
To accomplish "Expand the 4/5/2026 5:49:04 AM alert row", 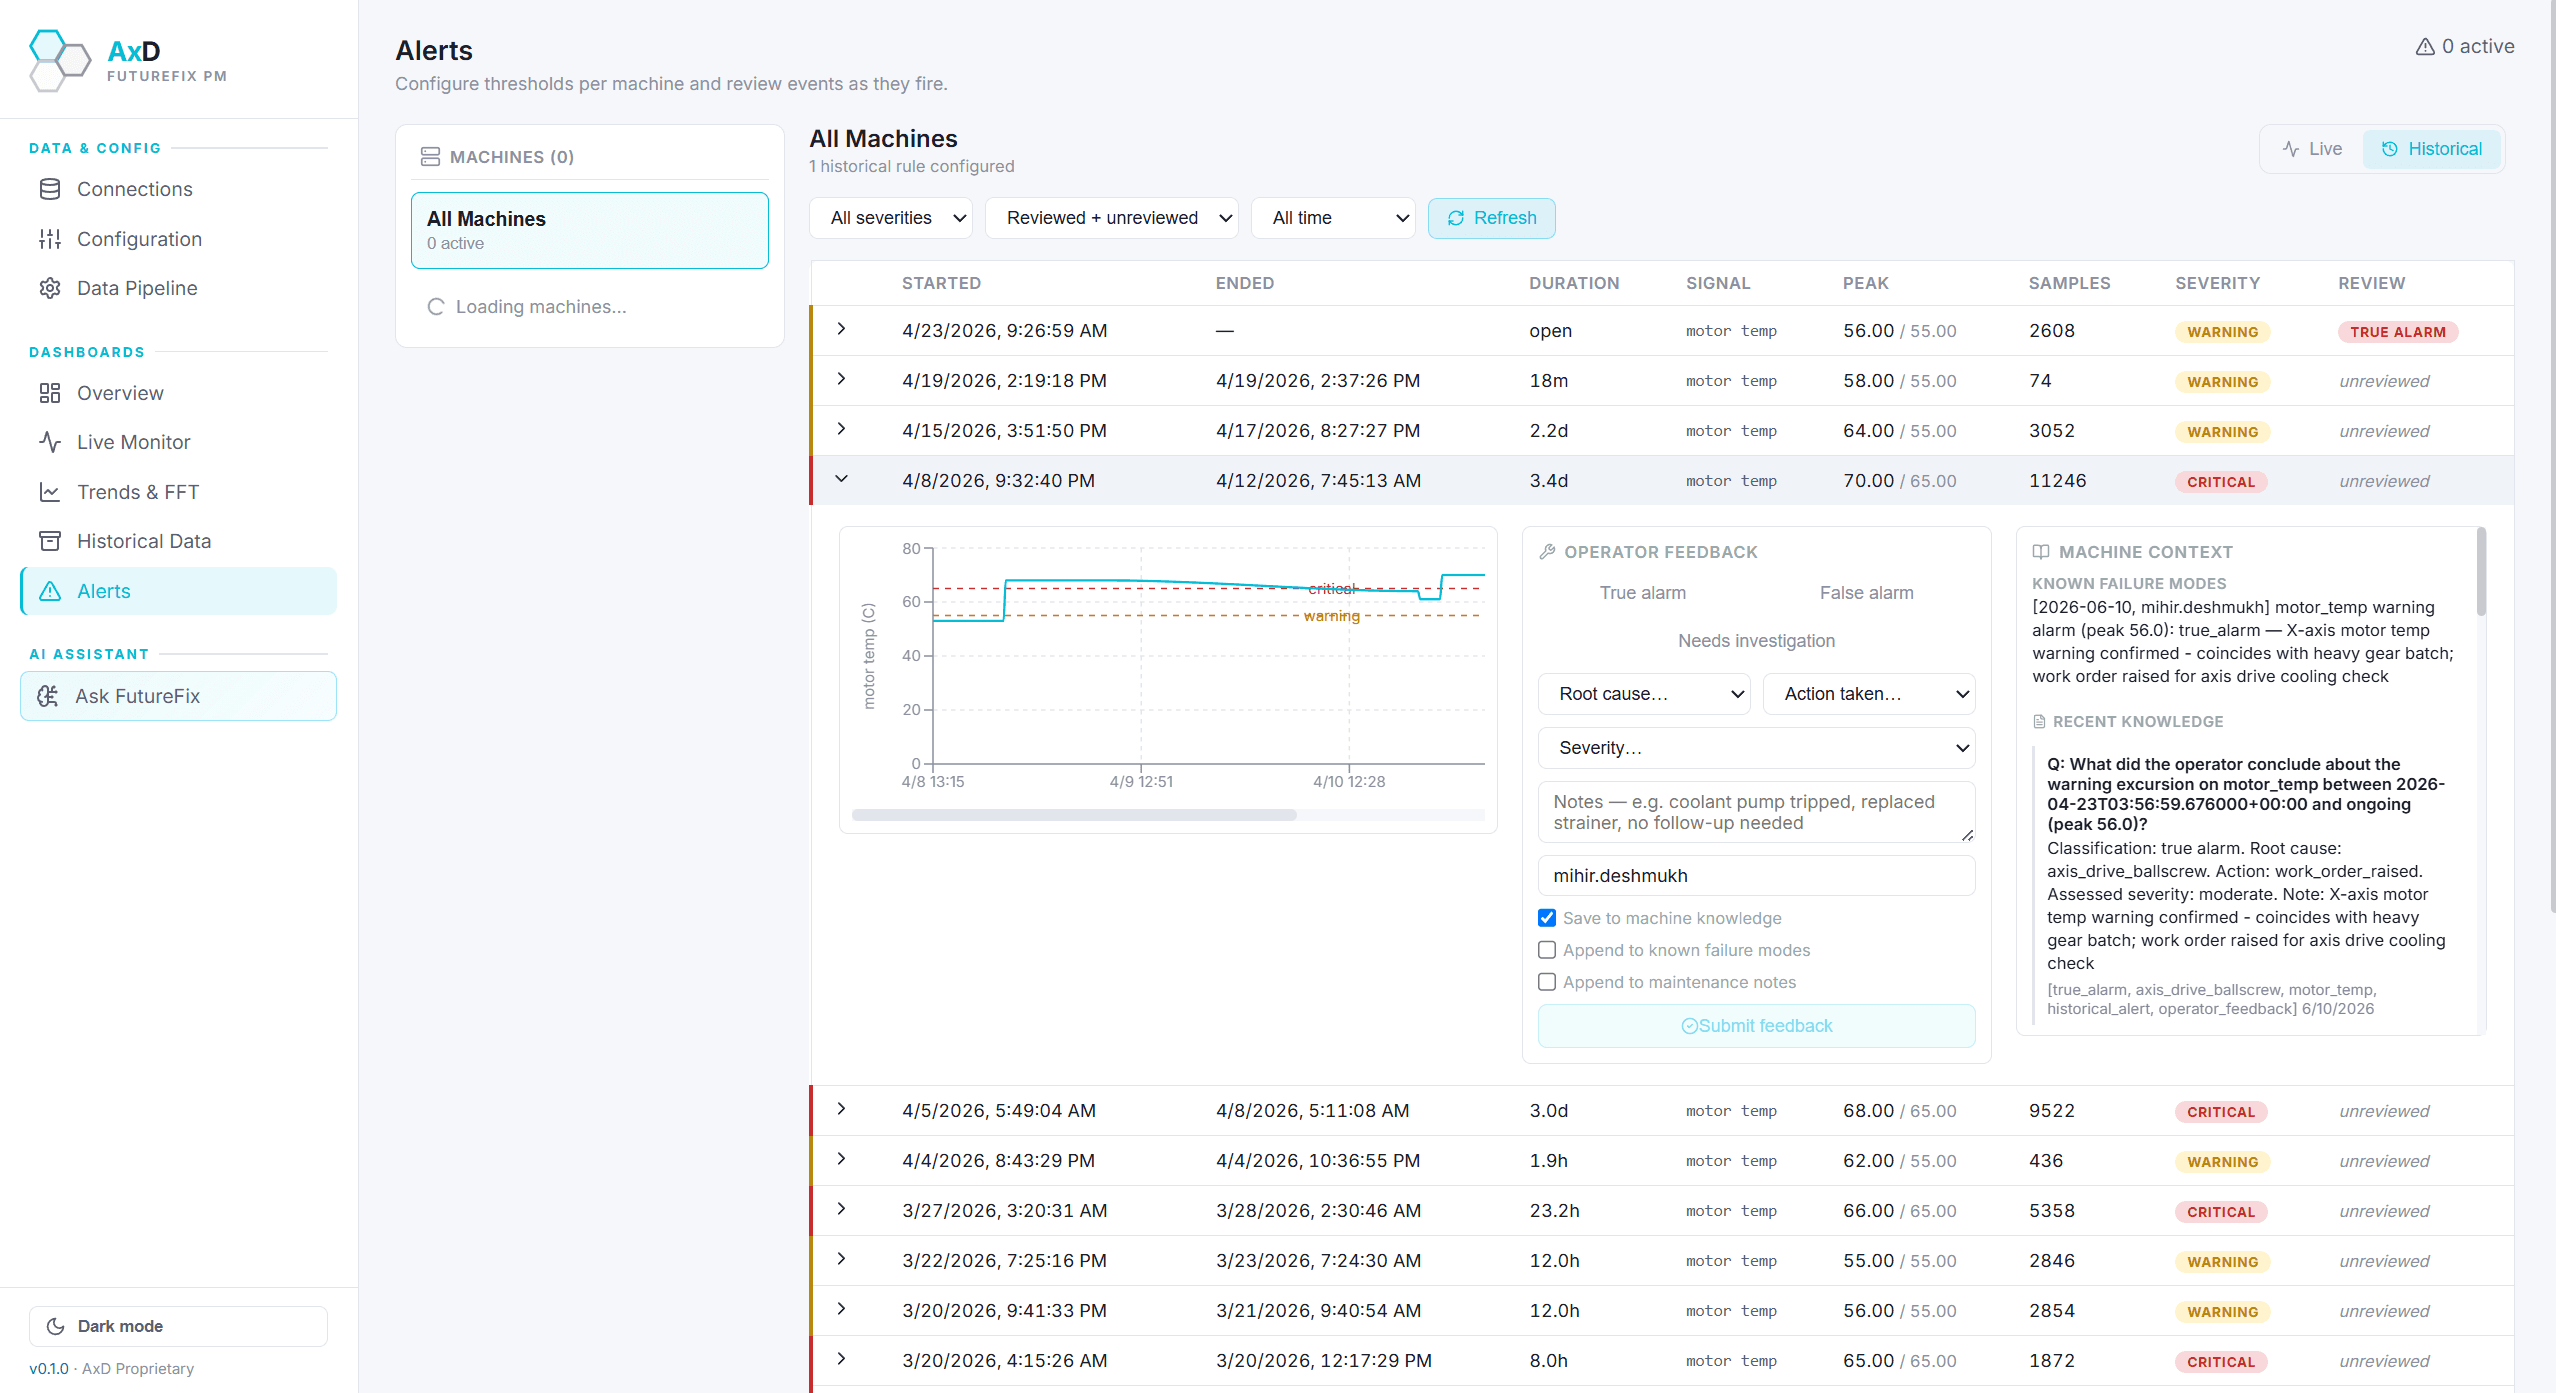I will (x=841, y=1109).
